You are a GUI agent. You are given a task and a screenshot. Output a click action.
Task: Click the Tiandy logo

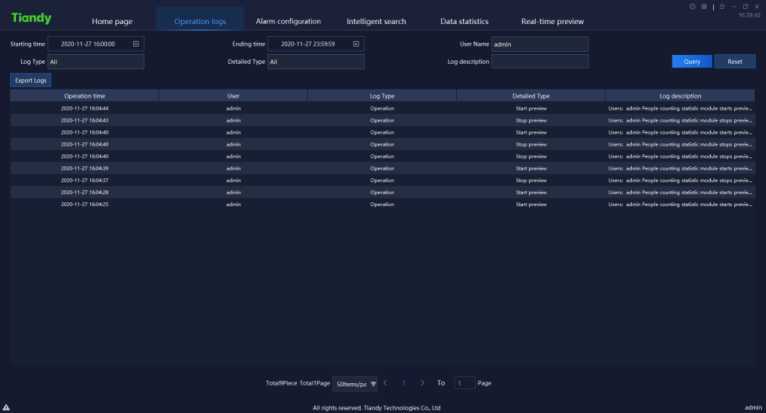[31, 19]
